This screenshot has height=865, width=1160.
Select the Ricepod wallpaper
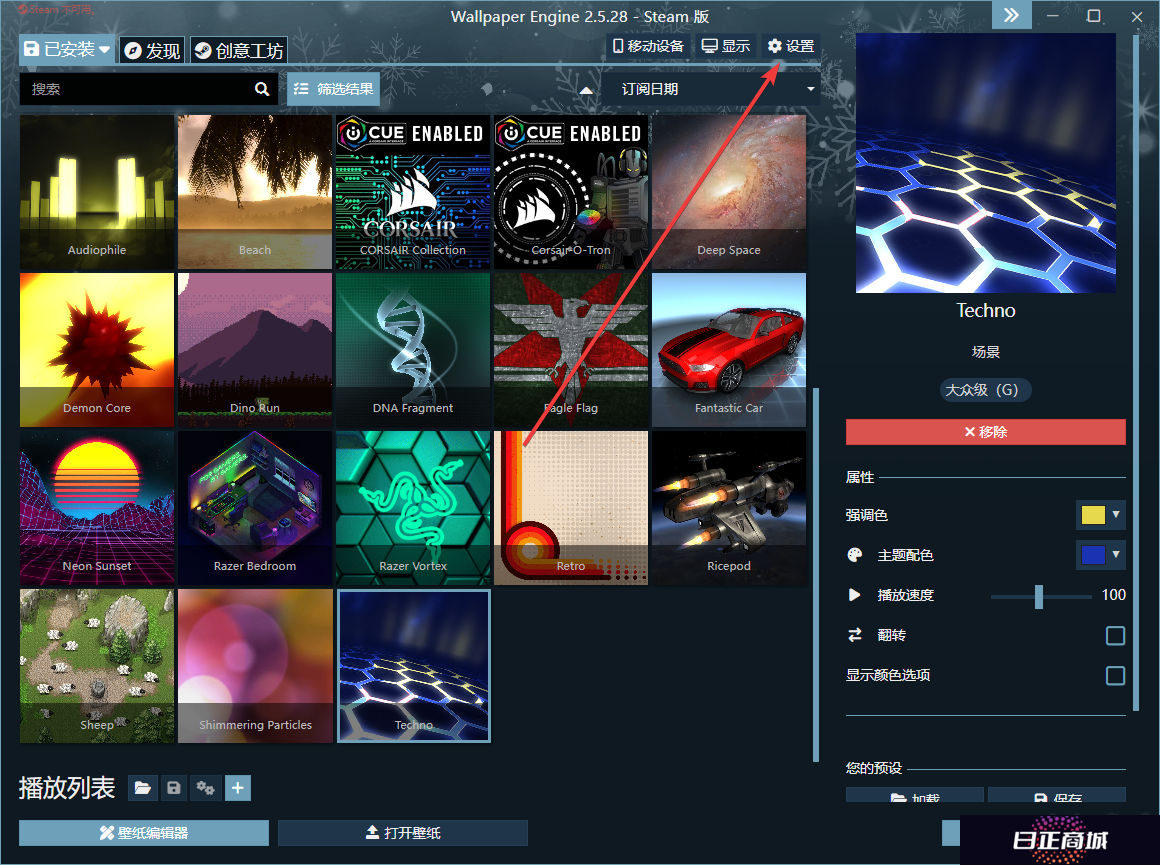coord(729,508)
